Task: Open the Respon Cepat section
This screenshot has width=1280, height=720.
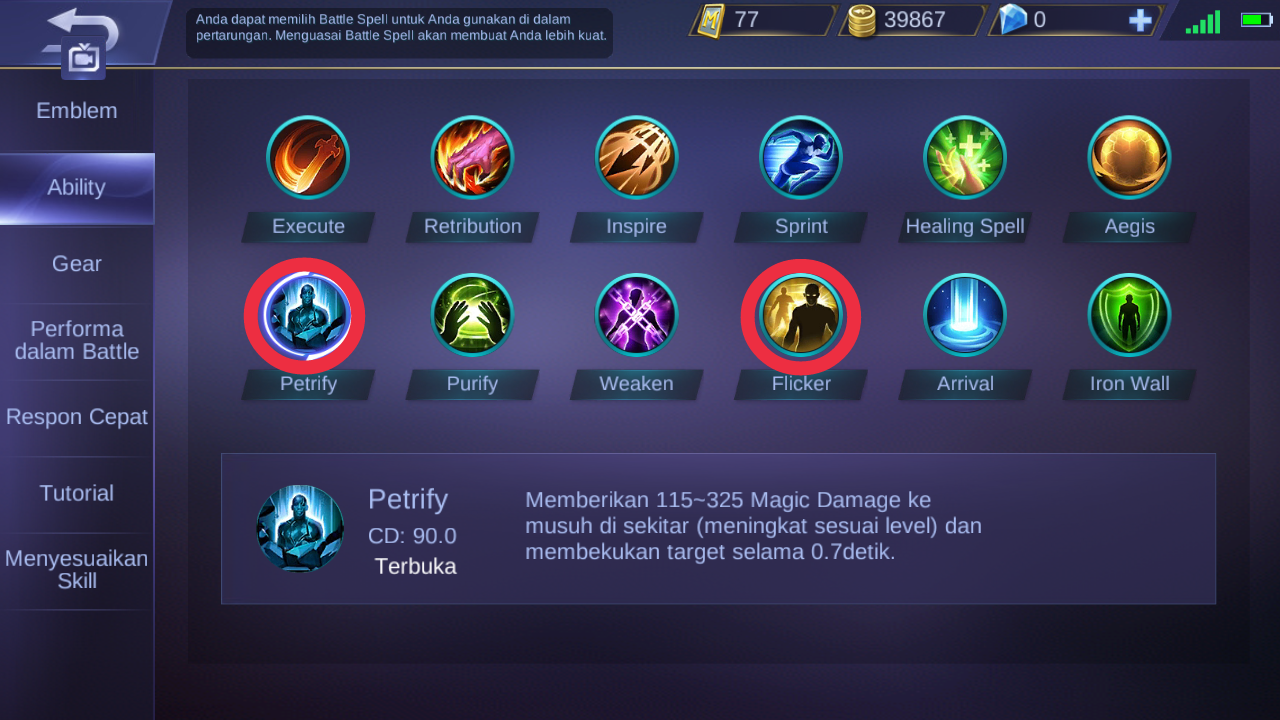Action: (77, 417)
